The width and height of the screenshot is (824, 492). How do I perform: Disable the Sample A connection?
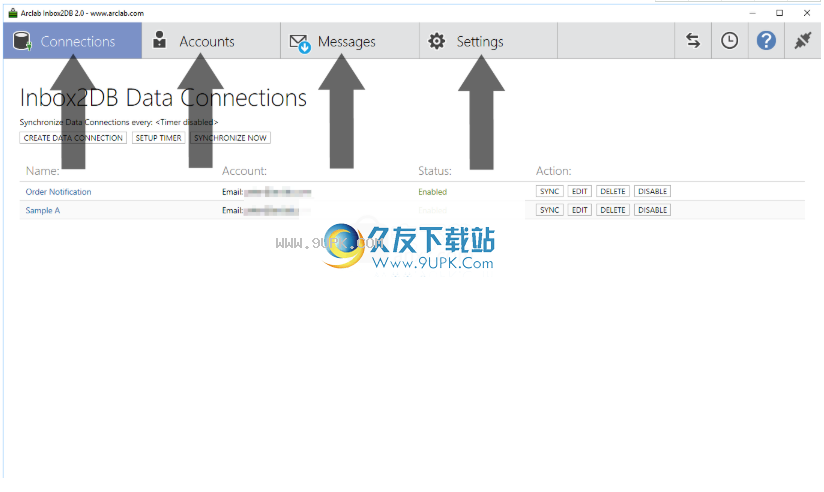point(652,210)
